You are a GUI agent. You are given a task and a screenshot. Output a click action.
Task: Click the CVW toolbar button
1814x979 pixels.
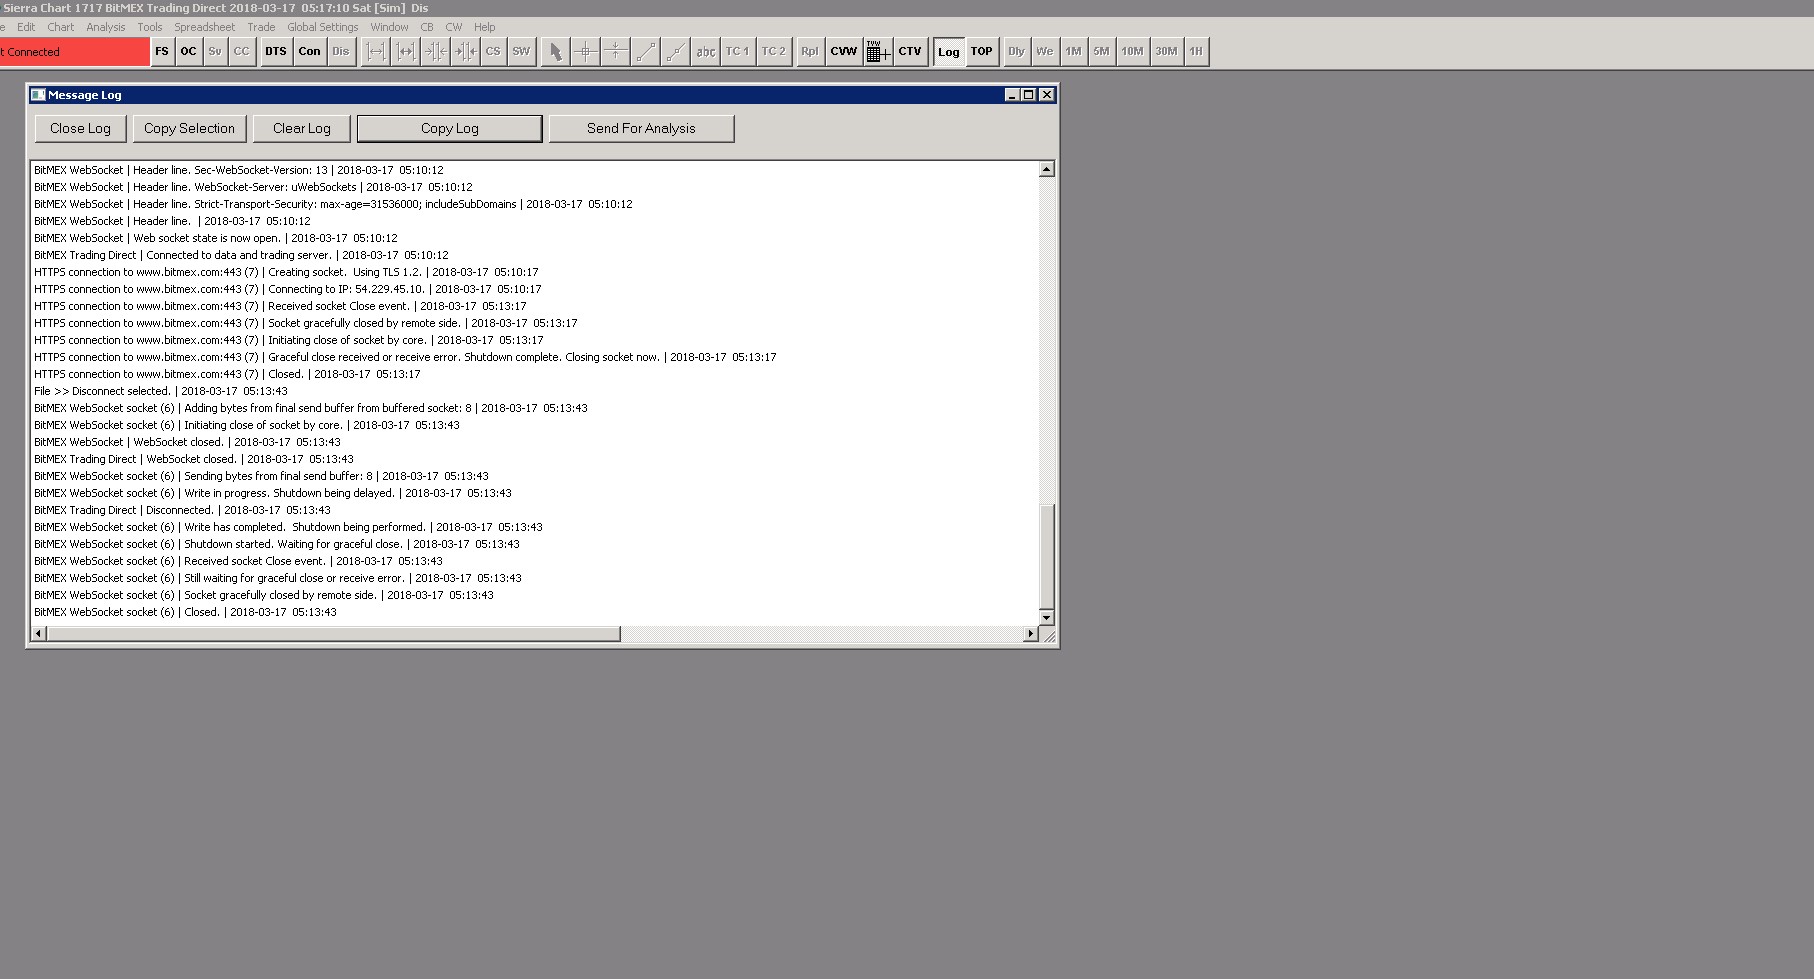tap(844, 52)
